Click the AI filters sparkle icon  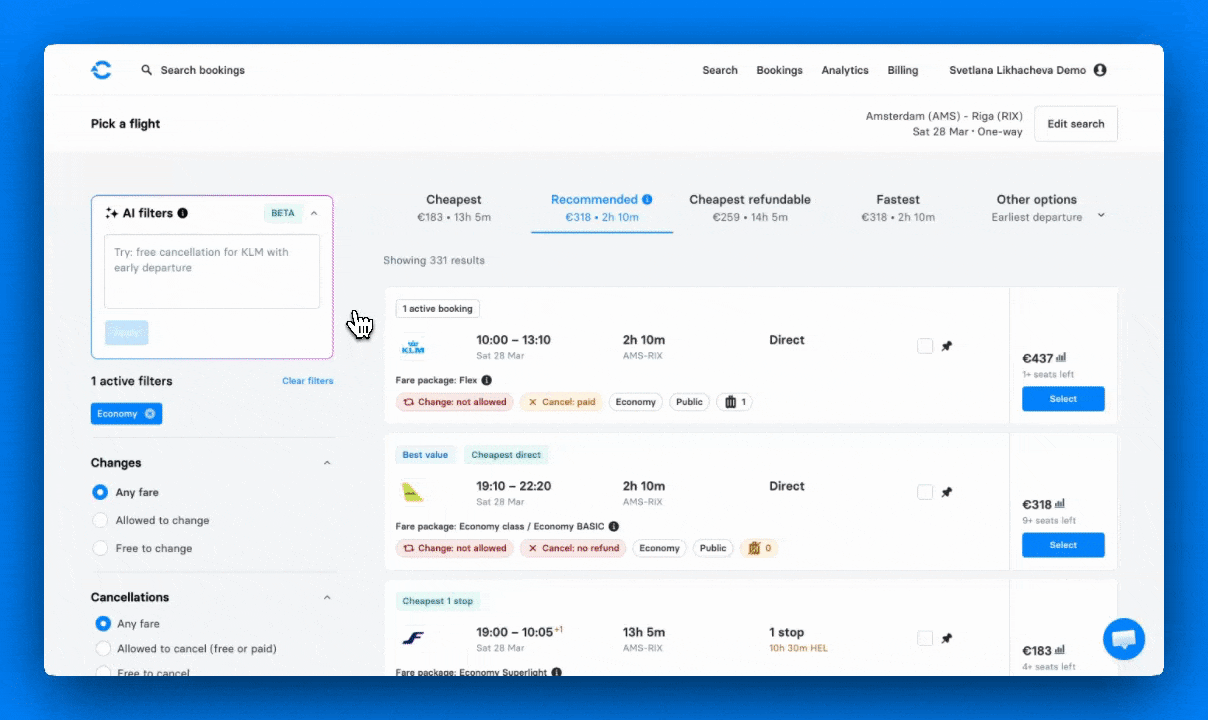coord(110,212)
